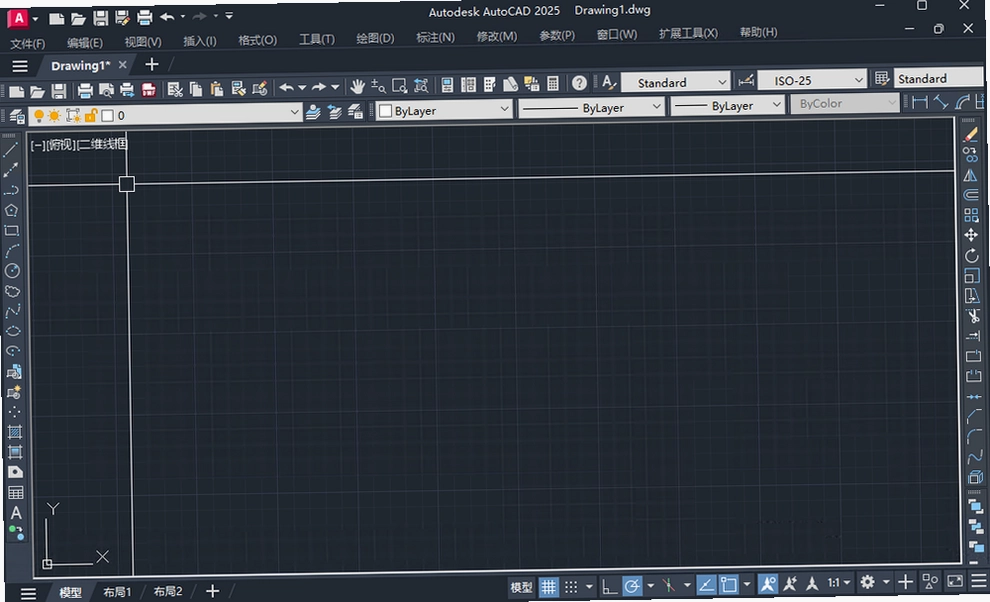Image resolution: width=990 pixels, height=602 pixels.
Task: Click the Plot printer icon in the standard toolbar
Action: [85, 91]
